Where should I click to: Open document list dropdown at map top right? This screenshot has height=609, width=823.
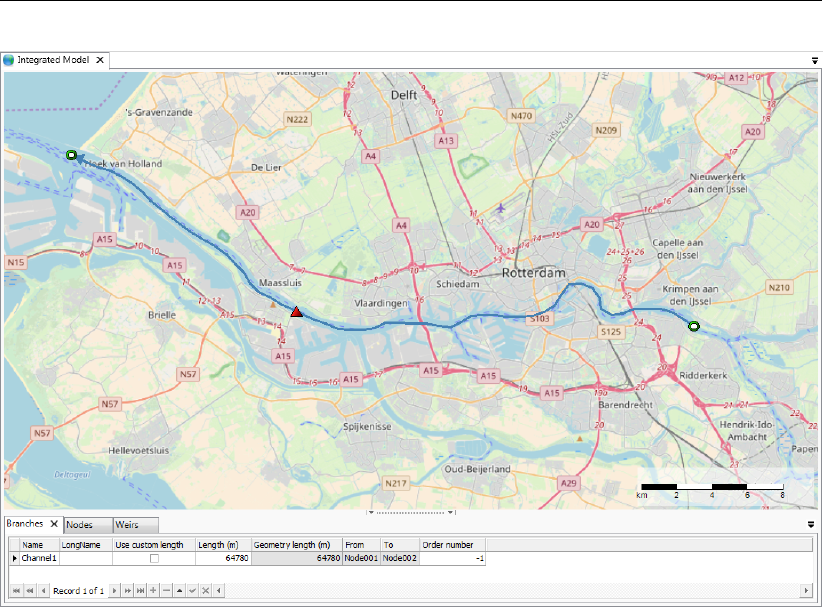click(815, 61)
